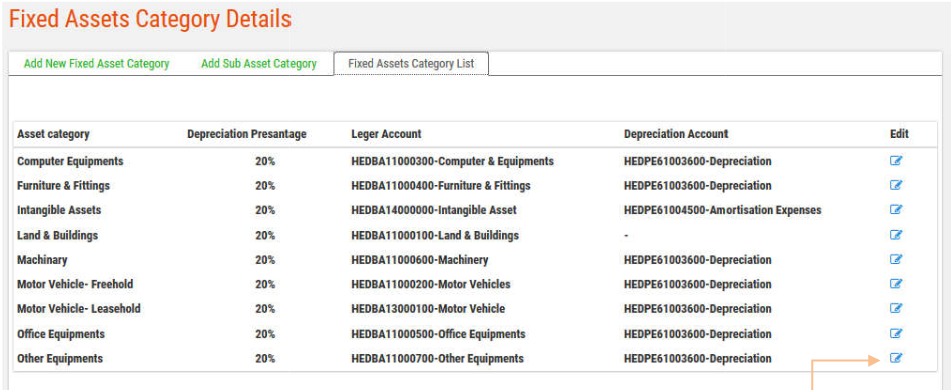Click Other Equipments depreciation account cell
The height and width of the screenshot is (390, 951).
click(698, 358)
